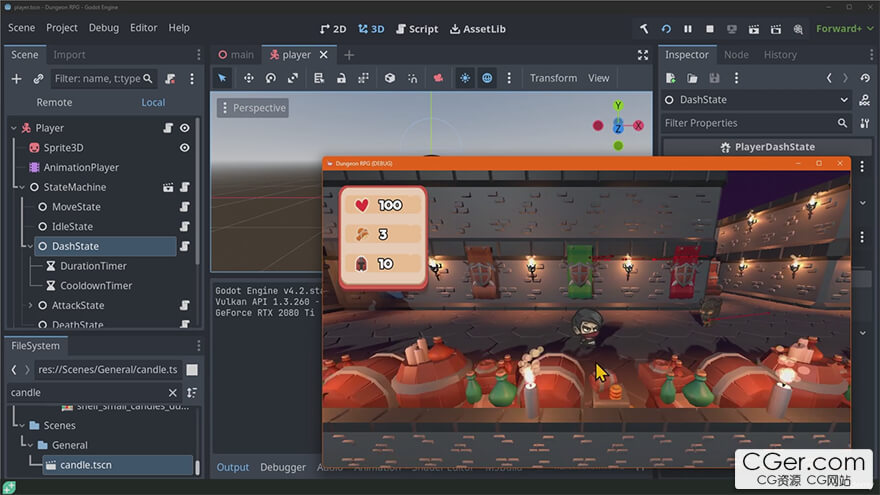Open viewport toolbar three-dot options menu
The width and height of the screenshot is (880, 495).
509,78
